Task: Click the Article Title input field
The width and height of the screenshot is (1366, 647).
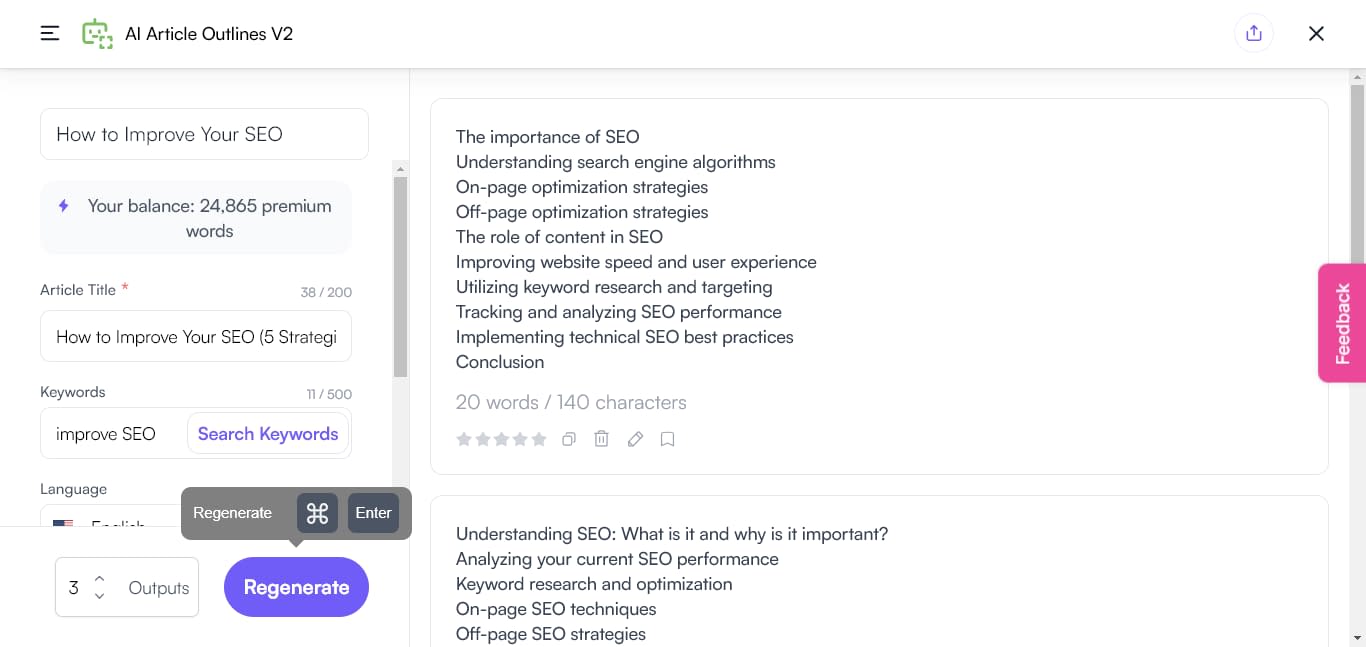Action: click(x=196, y=336)
